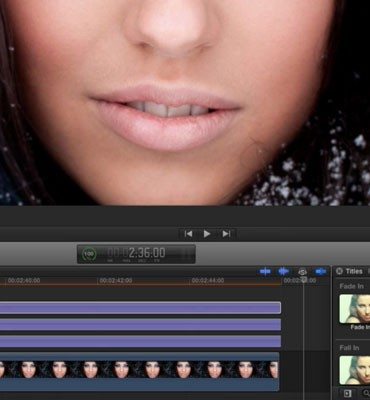This screenshot has width=370, height=400.
Task: Toggle the blue snapping button
Action: pyautogui.click(x=321, y=272)
